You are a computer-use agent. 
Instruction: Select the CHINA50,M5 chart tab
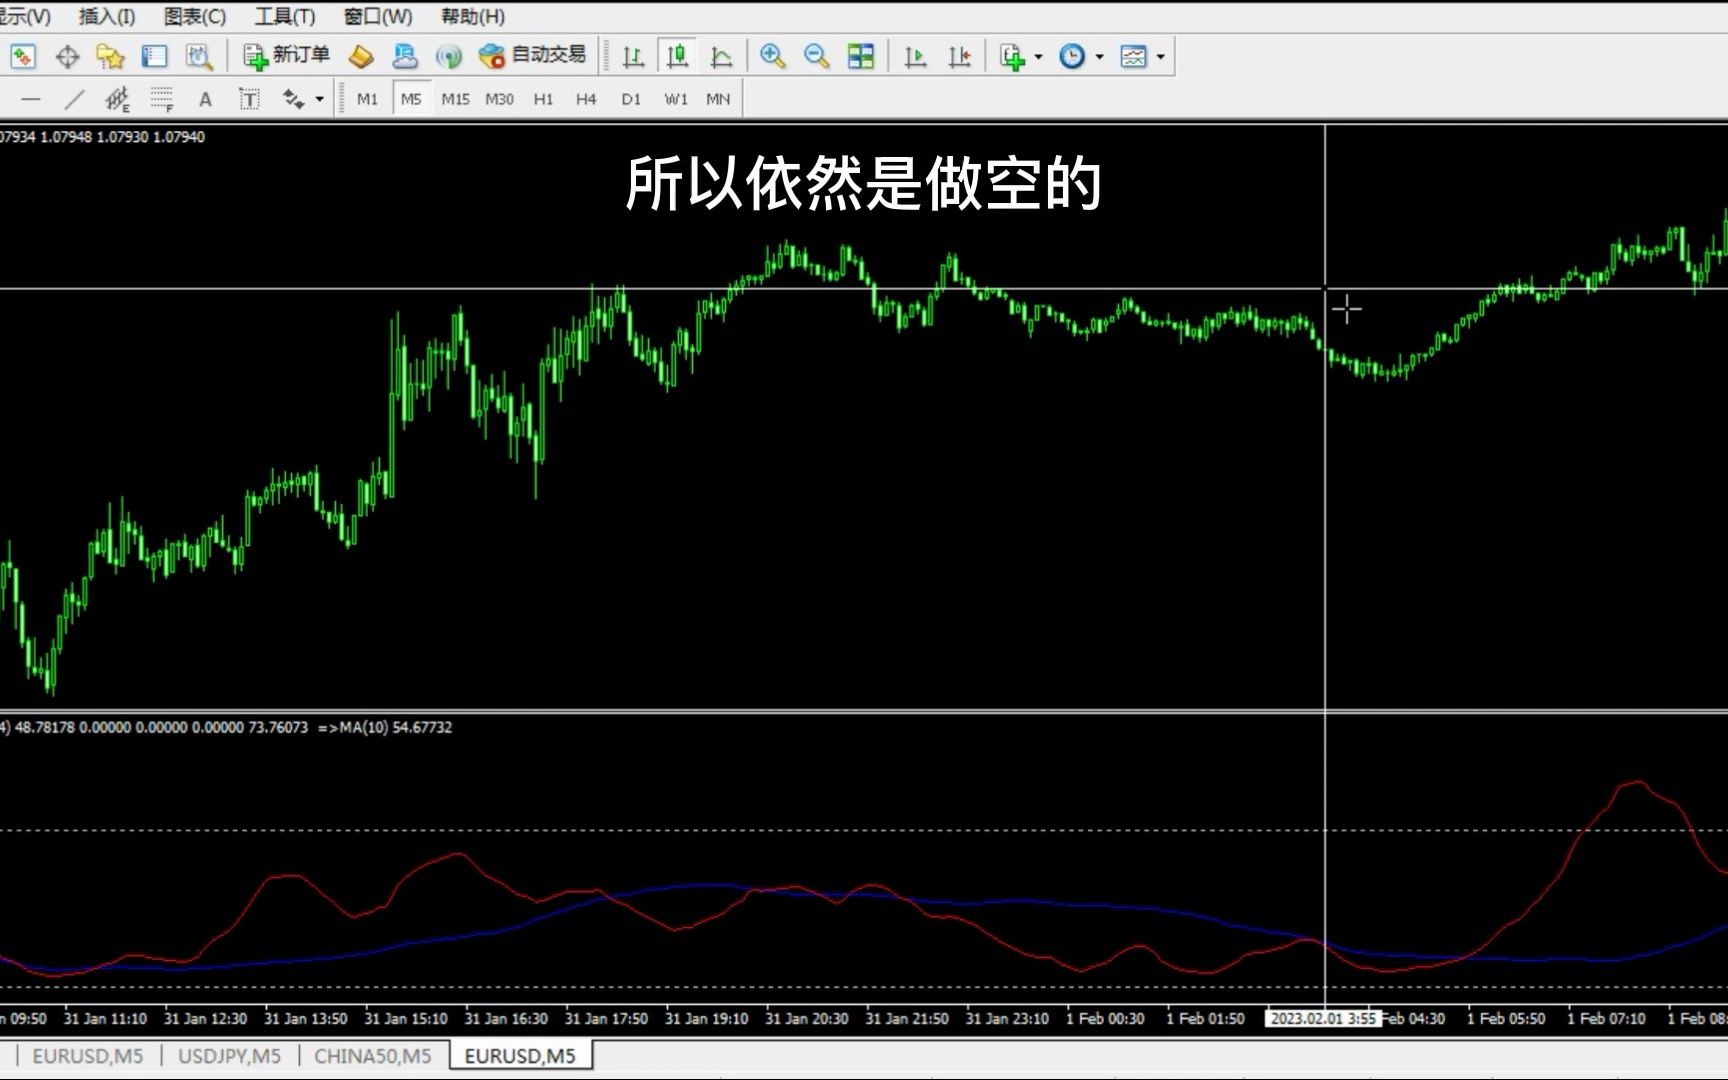tap(373, 1055)
